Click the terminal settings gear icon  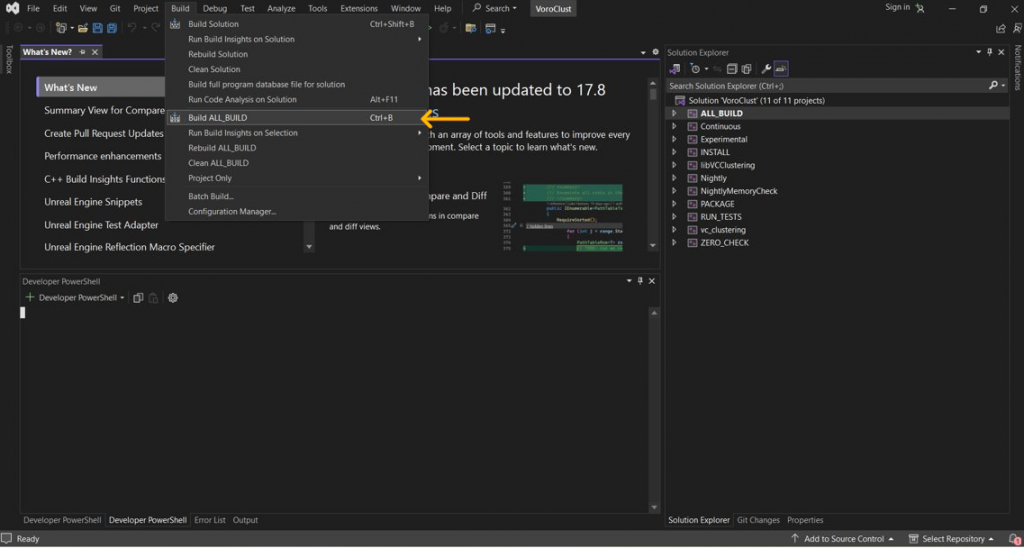(x=173, y=298)
